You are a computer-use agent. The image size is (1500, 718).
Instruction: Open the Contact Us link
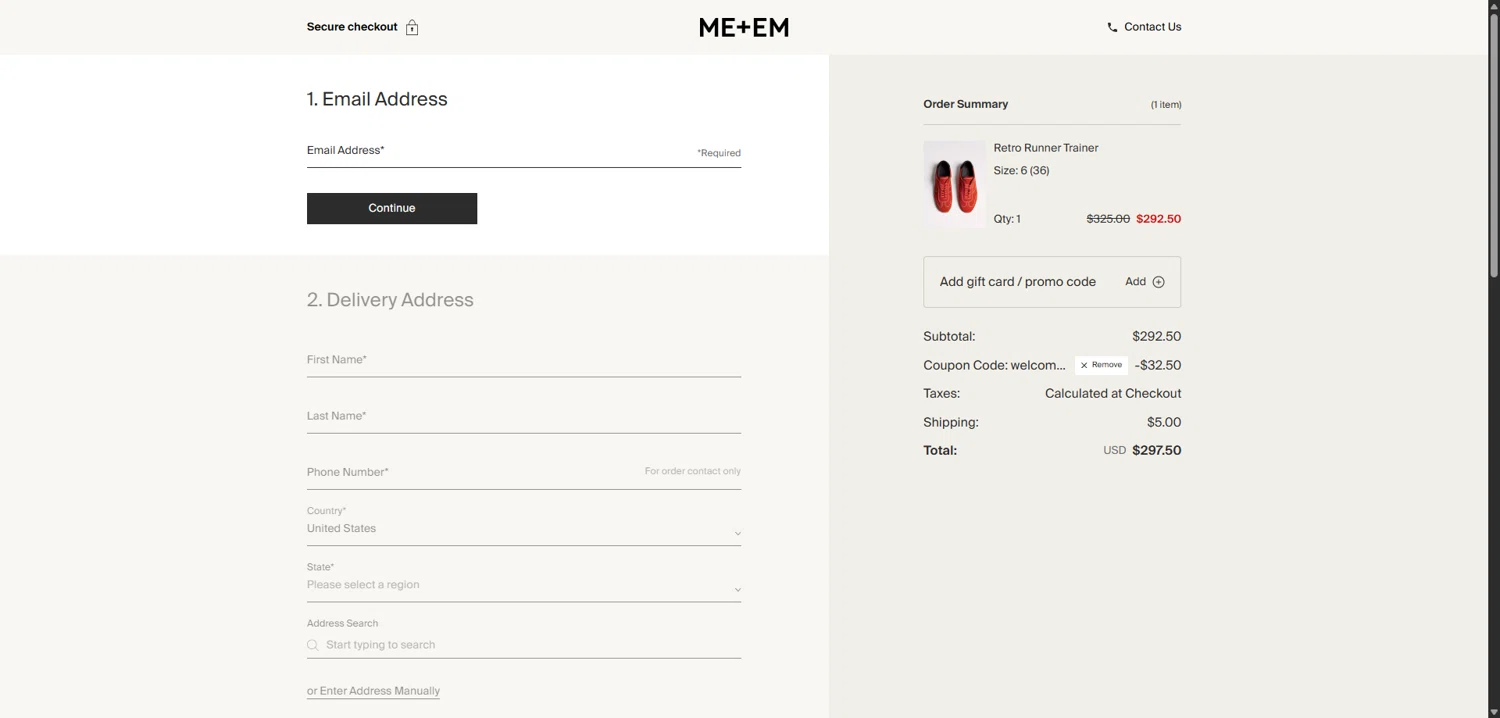point(1152,27)
